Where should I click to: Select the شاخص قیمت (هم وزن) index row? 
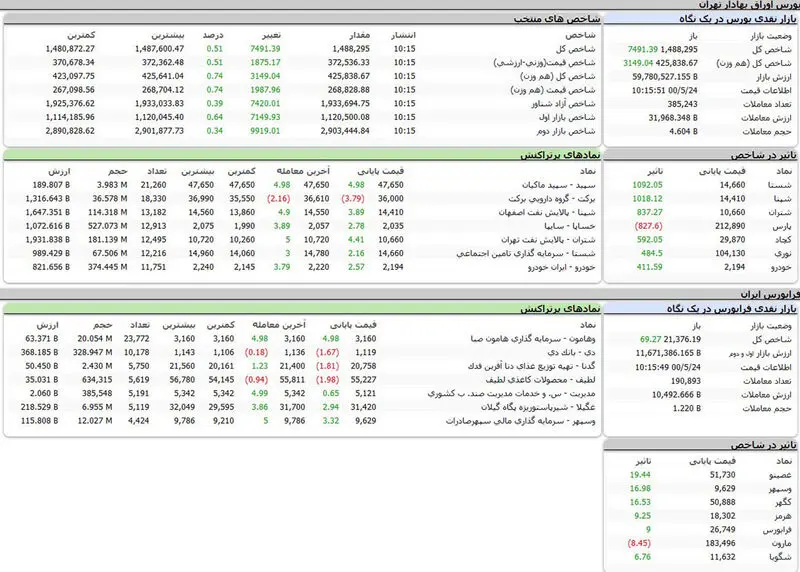pos(302,90)
